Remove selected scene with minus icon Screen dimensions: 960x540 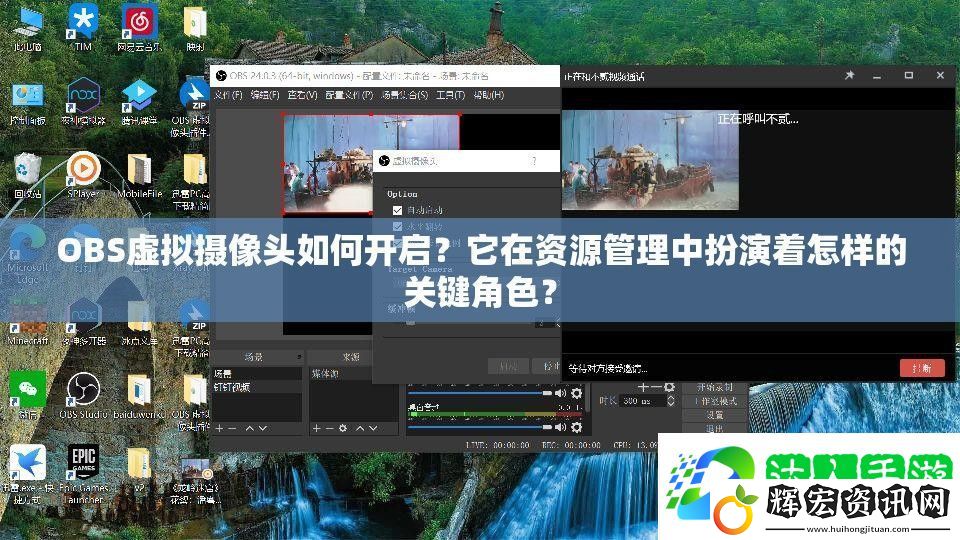point(233,429)
